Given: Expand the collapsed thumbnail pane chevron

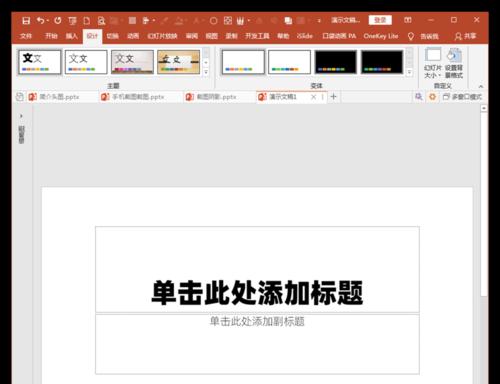Looking at the screenshot, I should (x=21, y=116).
